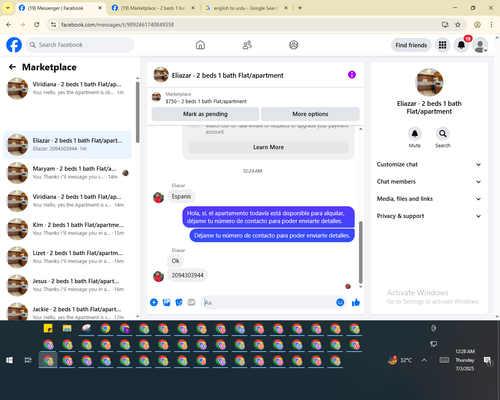Click the address bar URL
Image resolution: width=500 pixels, height=400 pixels.
click(117, 25)
